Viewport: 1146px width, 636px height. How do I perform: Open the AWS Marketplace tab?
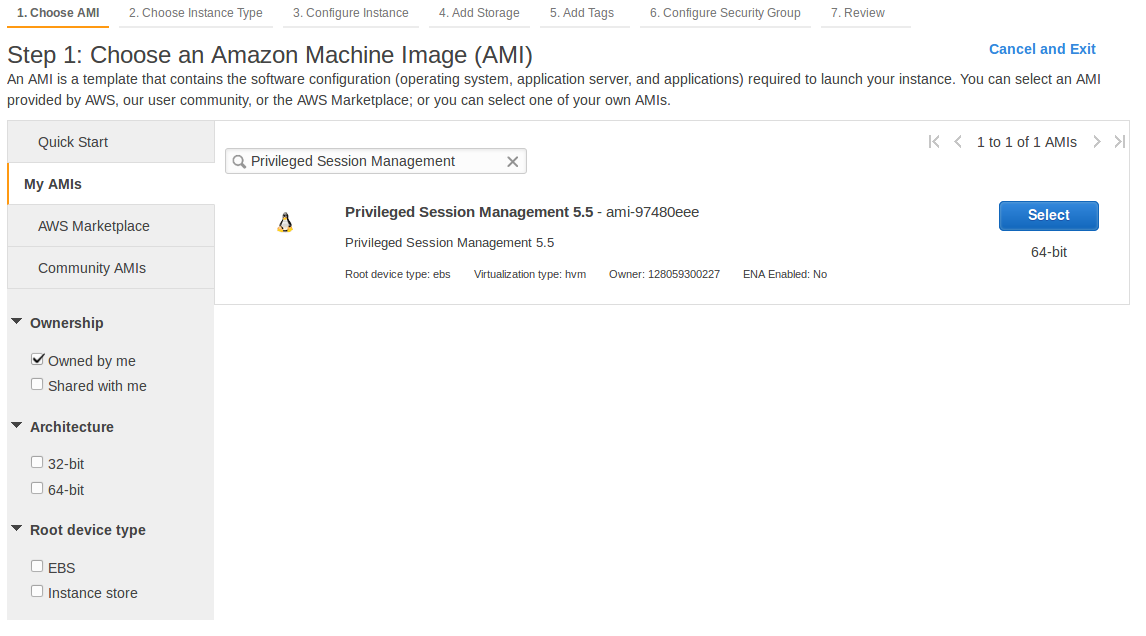[94, 226]
